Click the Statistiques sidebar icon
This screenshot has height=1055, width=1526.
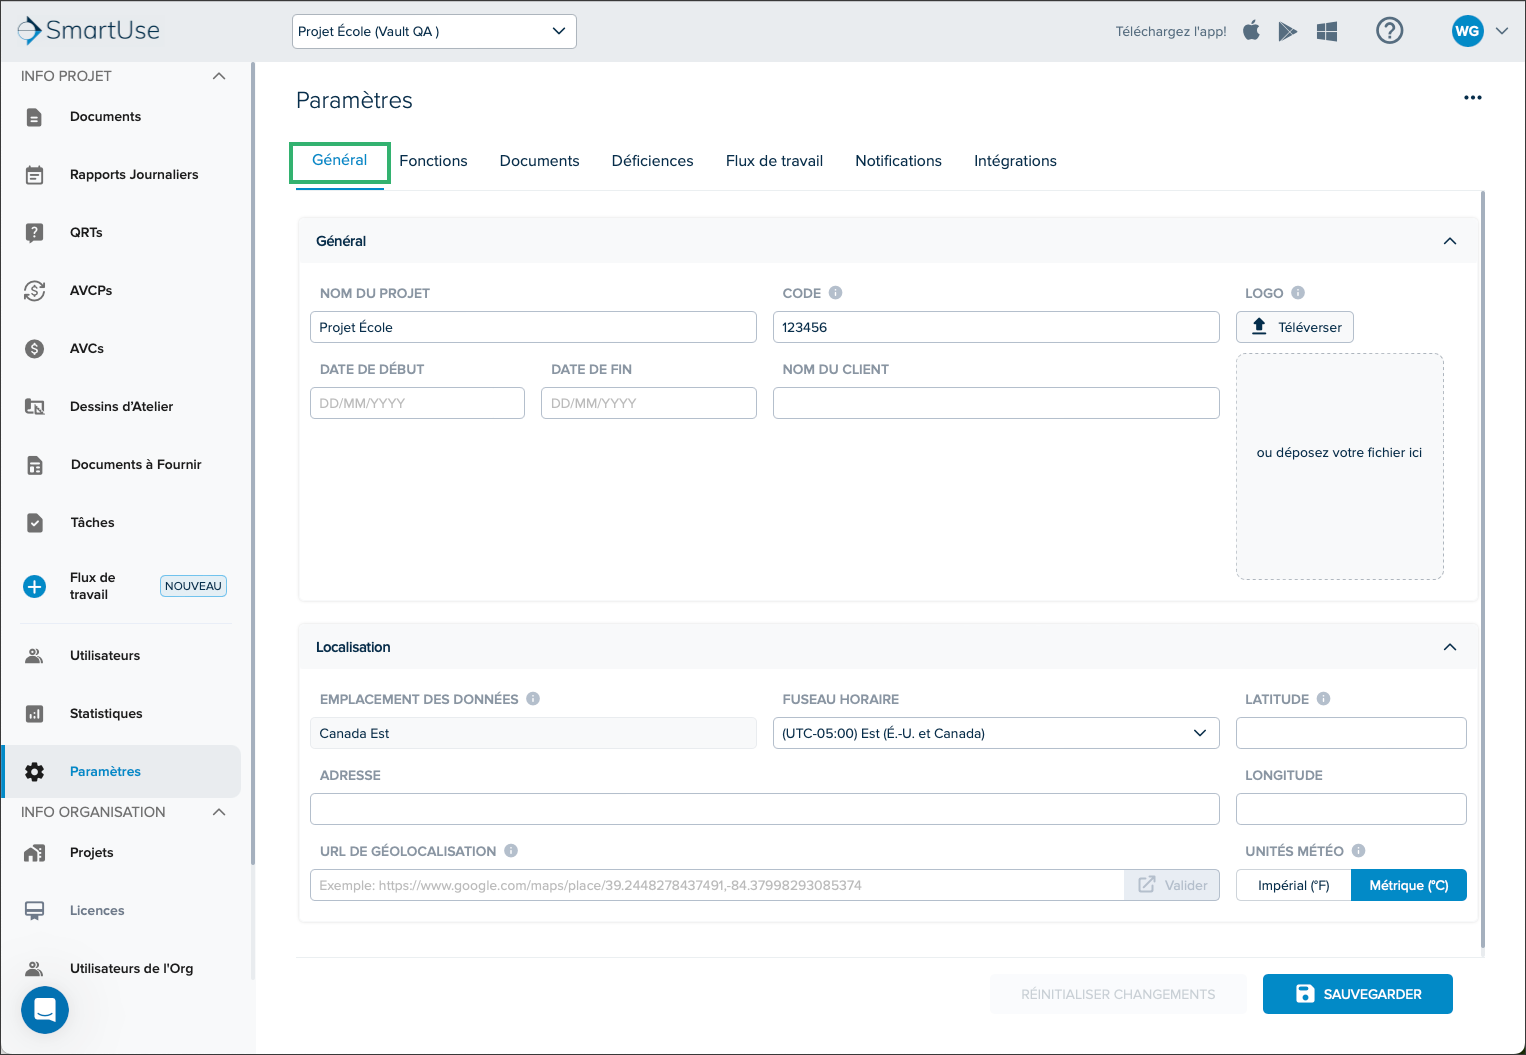coord(35,714)
